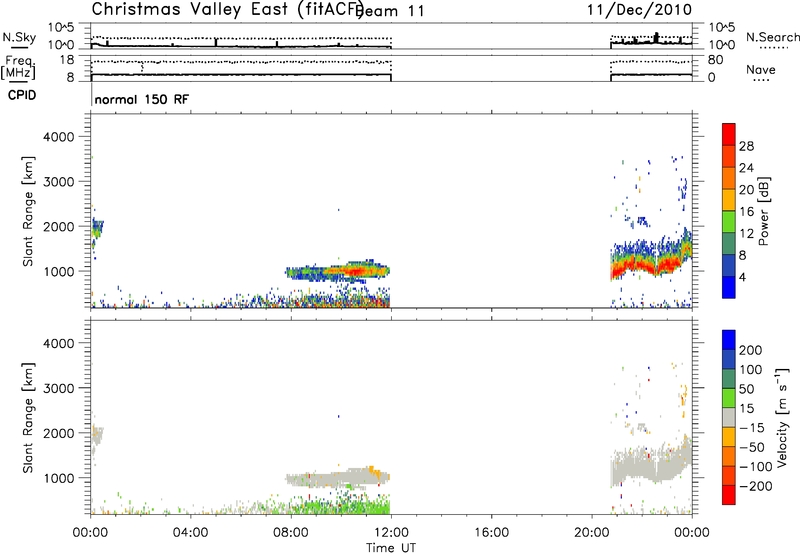Click the 'Time UT' axis title
The image size is (800, 554).
391,548
